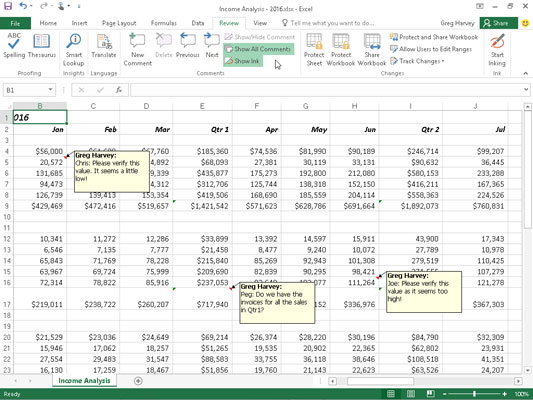This screenshot has height=400, width=533.
Task: Launch Smart Lookup
Action: pos(73,50)
